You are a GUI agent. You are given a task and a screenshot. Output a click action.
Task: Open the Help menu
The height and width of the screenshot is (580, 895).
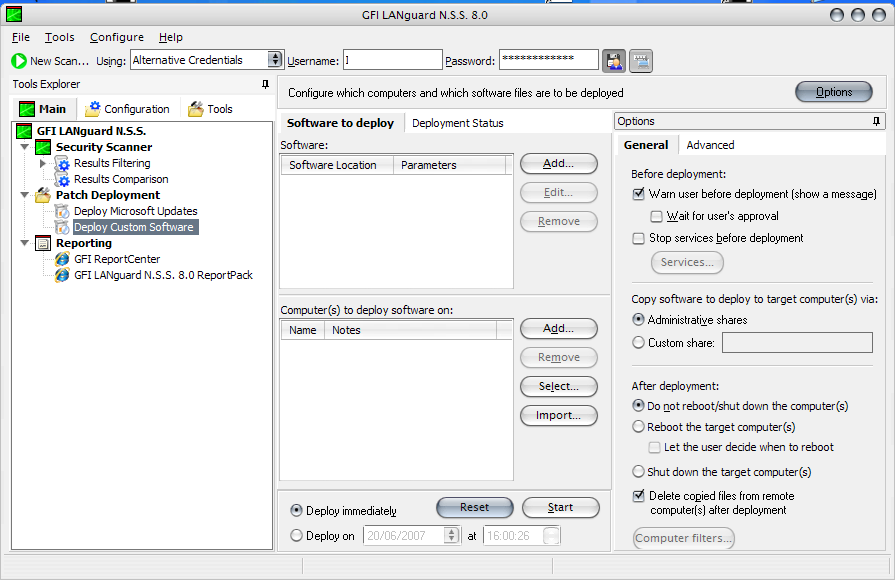pos(171,38)
